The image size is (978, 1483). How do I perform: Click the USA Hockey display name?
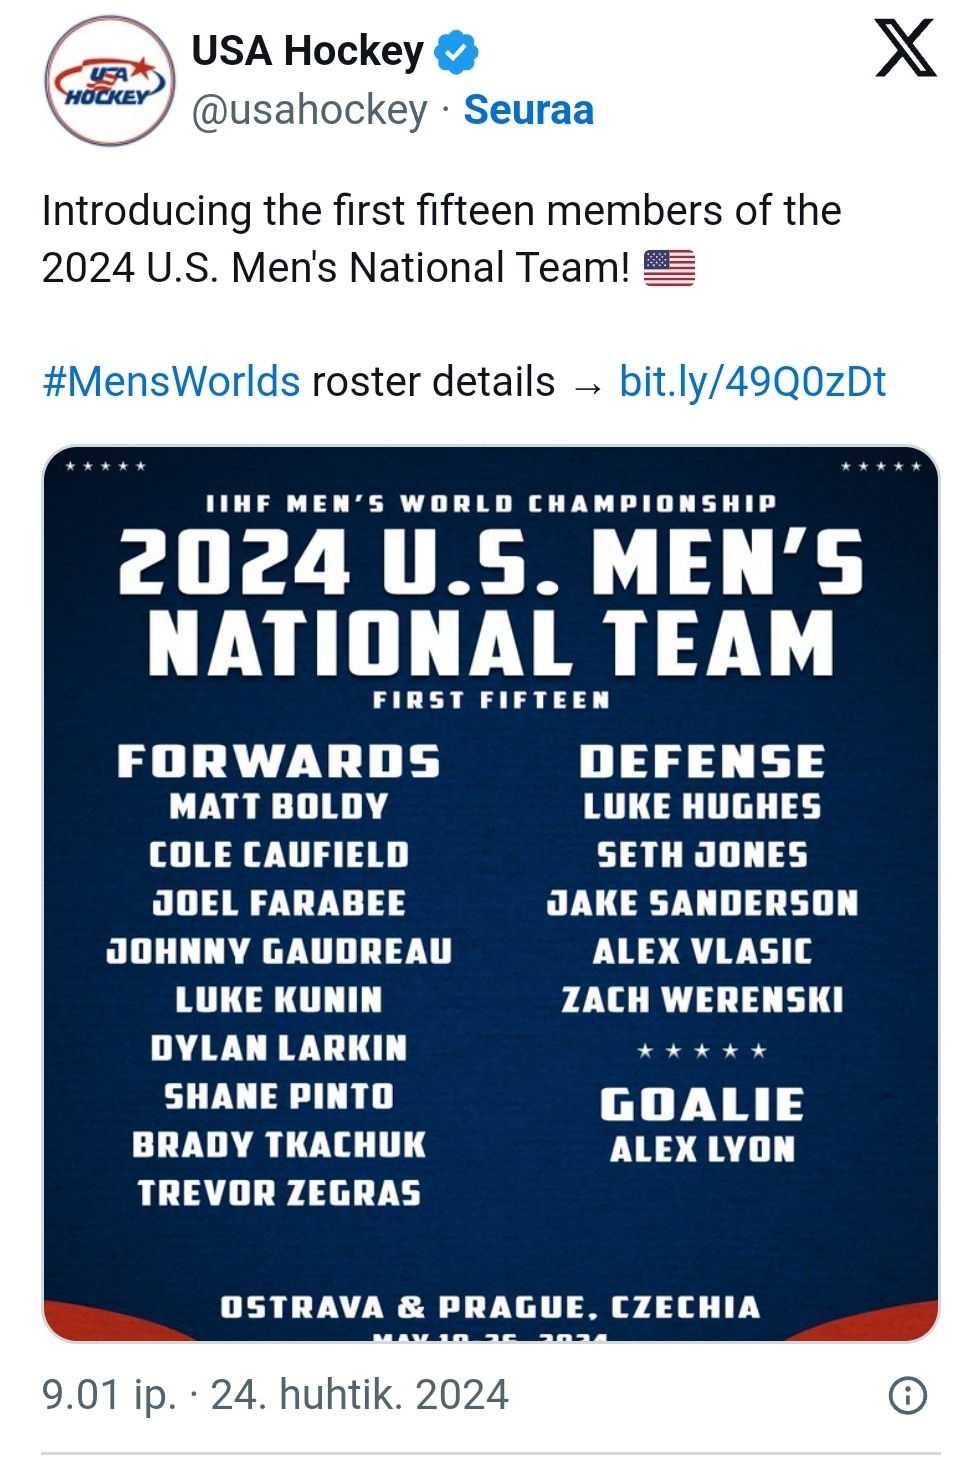click(x=307, y=50)
